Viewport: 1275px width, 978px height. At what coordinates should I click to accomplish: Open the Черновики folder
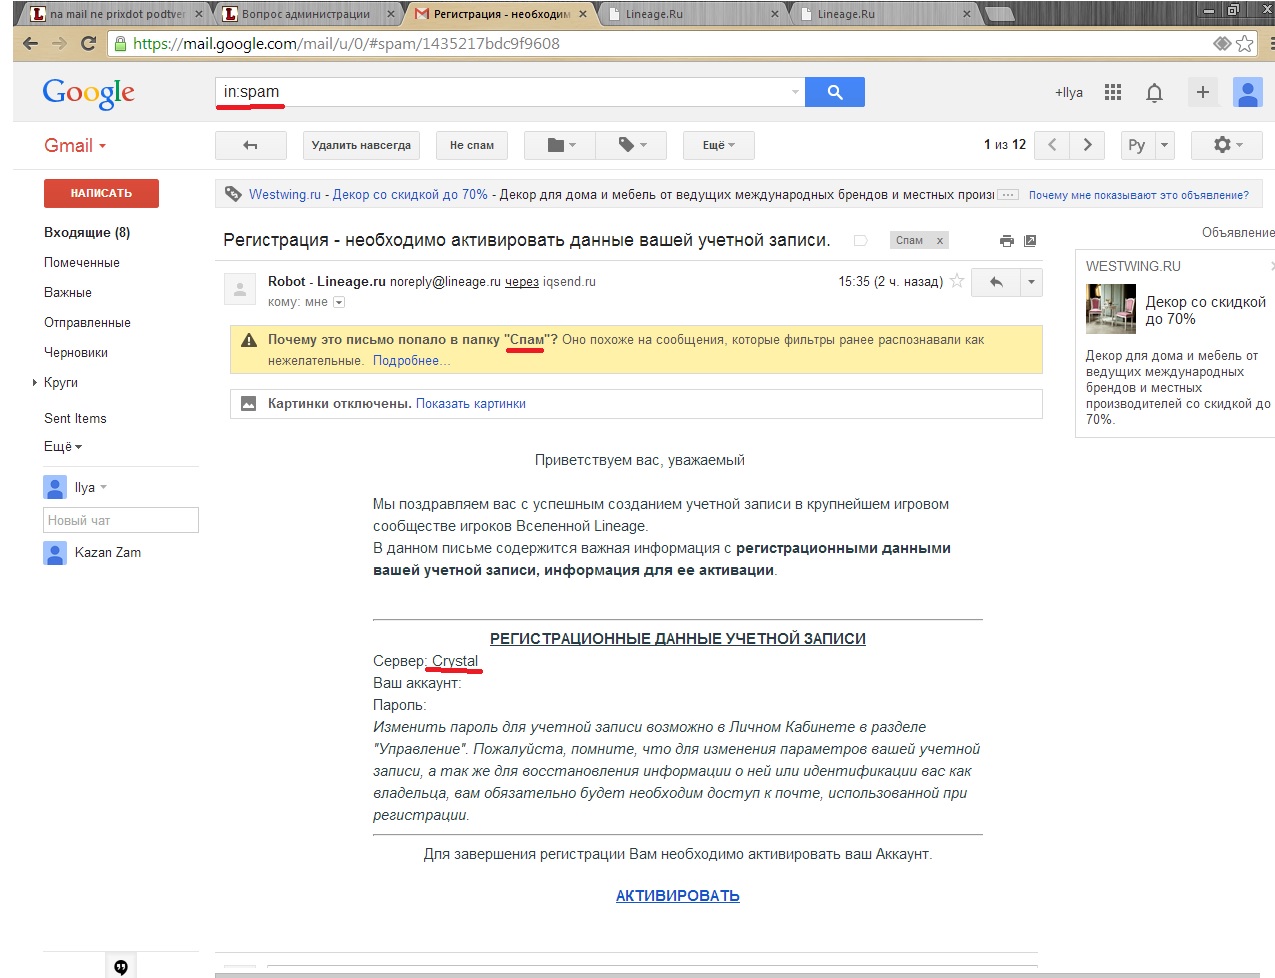[76, 352]
